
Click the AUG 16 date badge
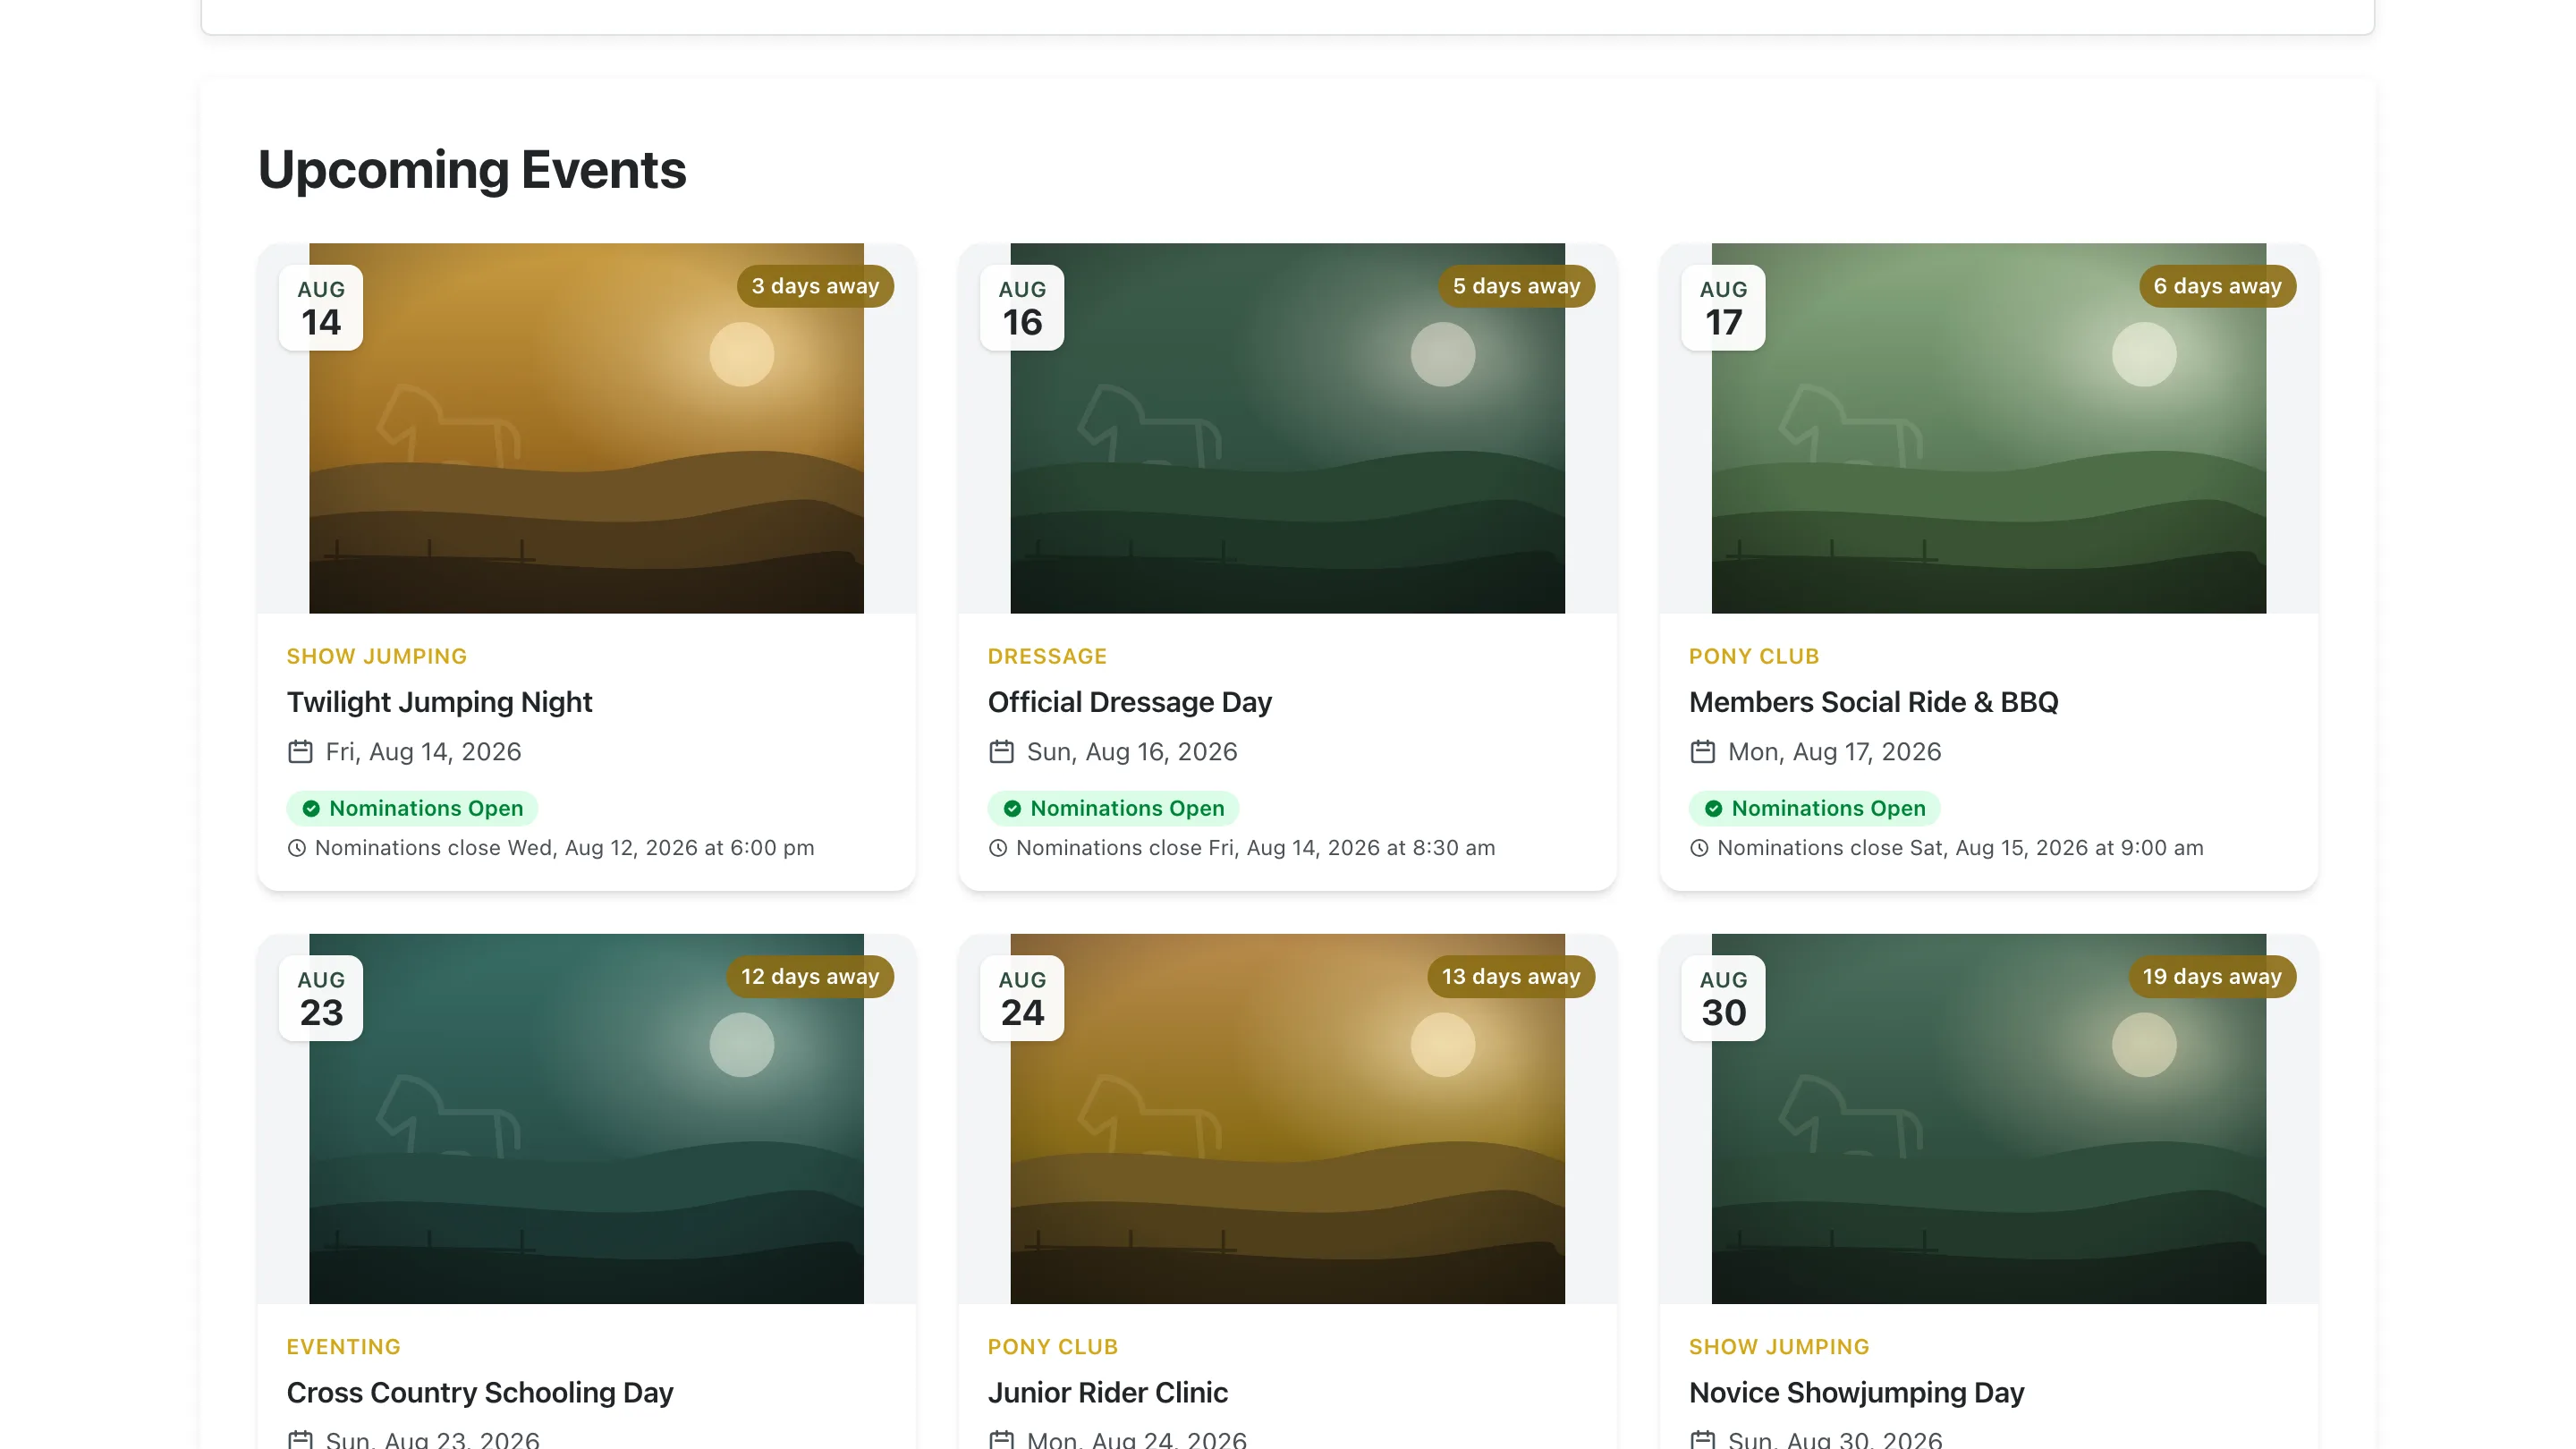tap(1022, 308)
